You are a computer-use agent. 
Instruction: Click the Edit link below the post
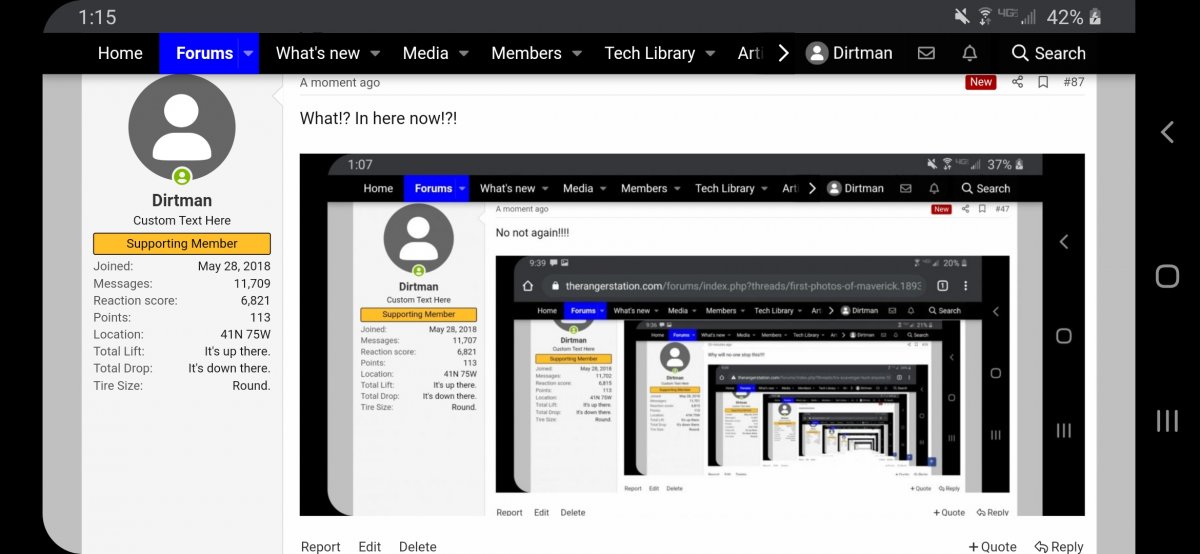370,546
